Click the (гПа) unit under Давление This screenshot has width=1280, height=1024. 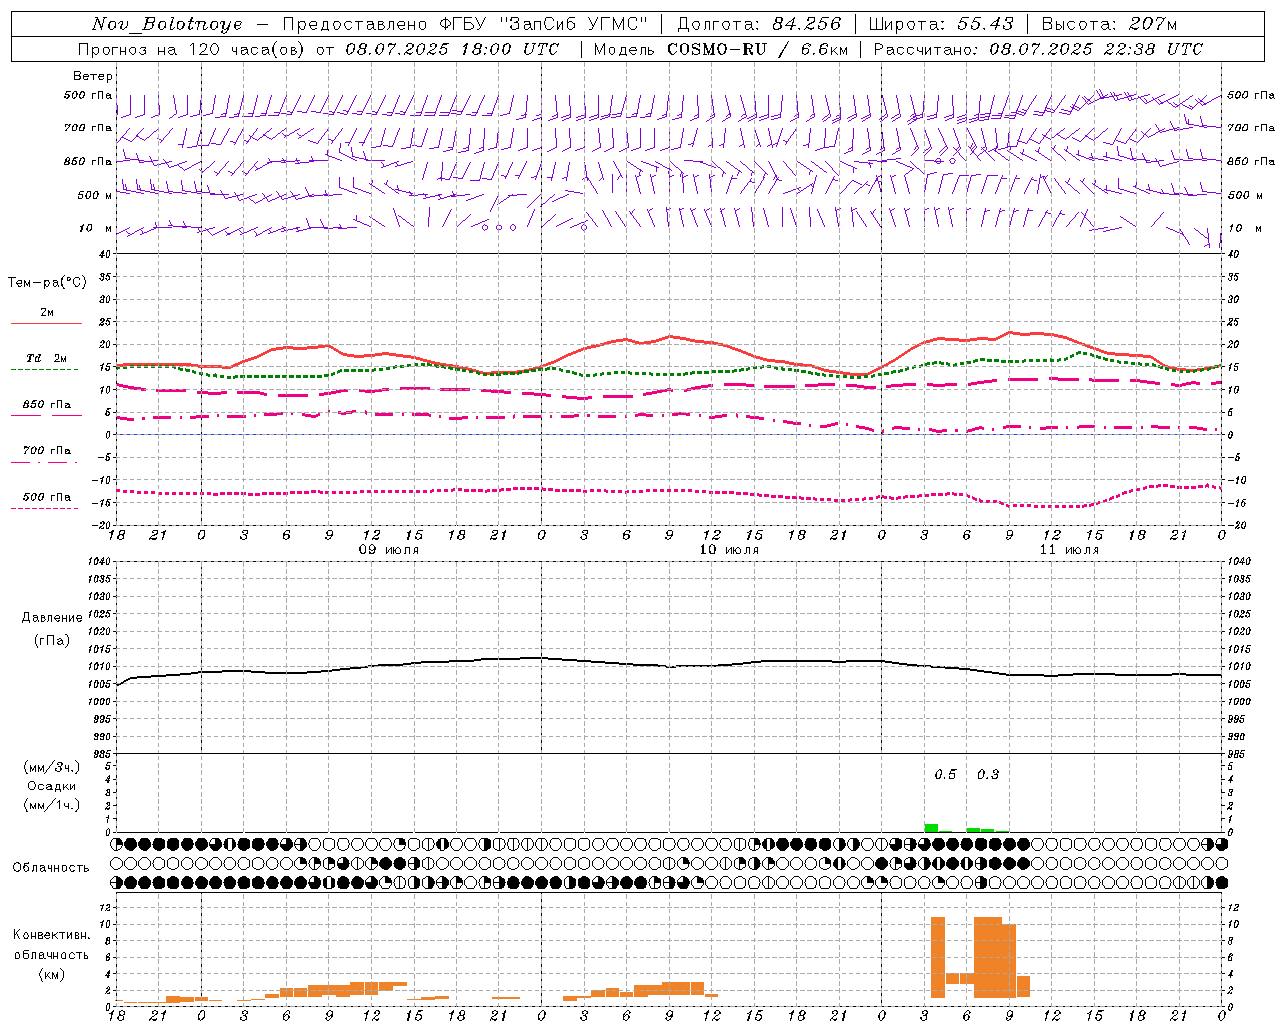click(52, 640)
